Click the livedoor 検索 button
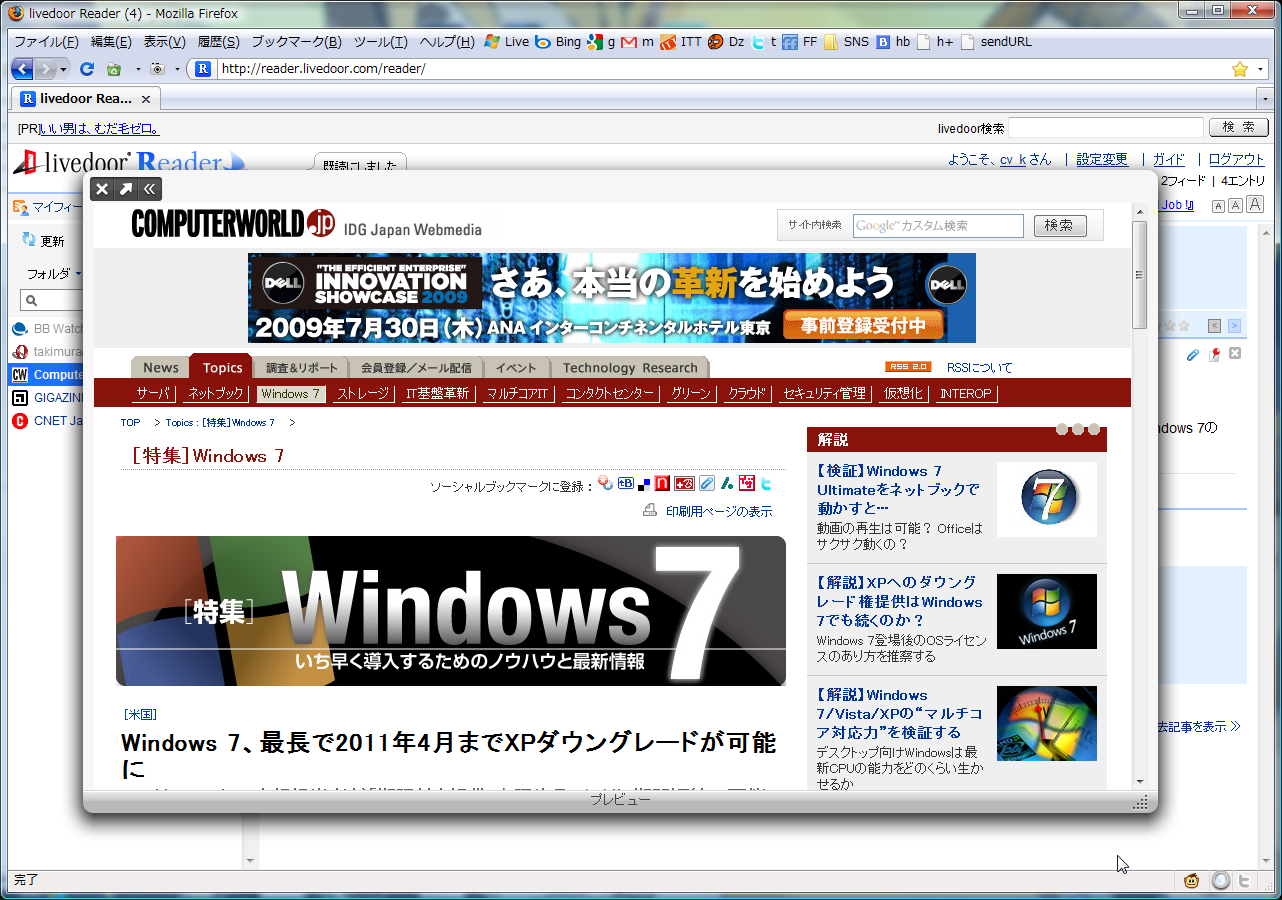Viewport: 1282px width, 900px height. point(1239,127)
